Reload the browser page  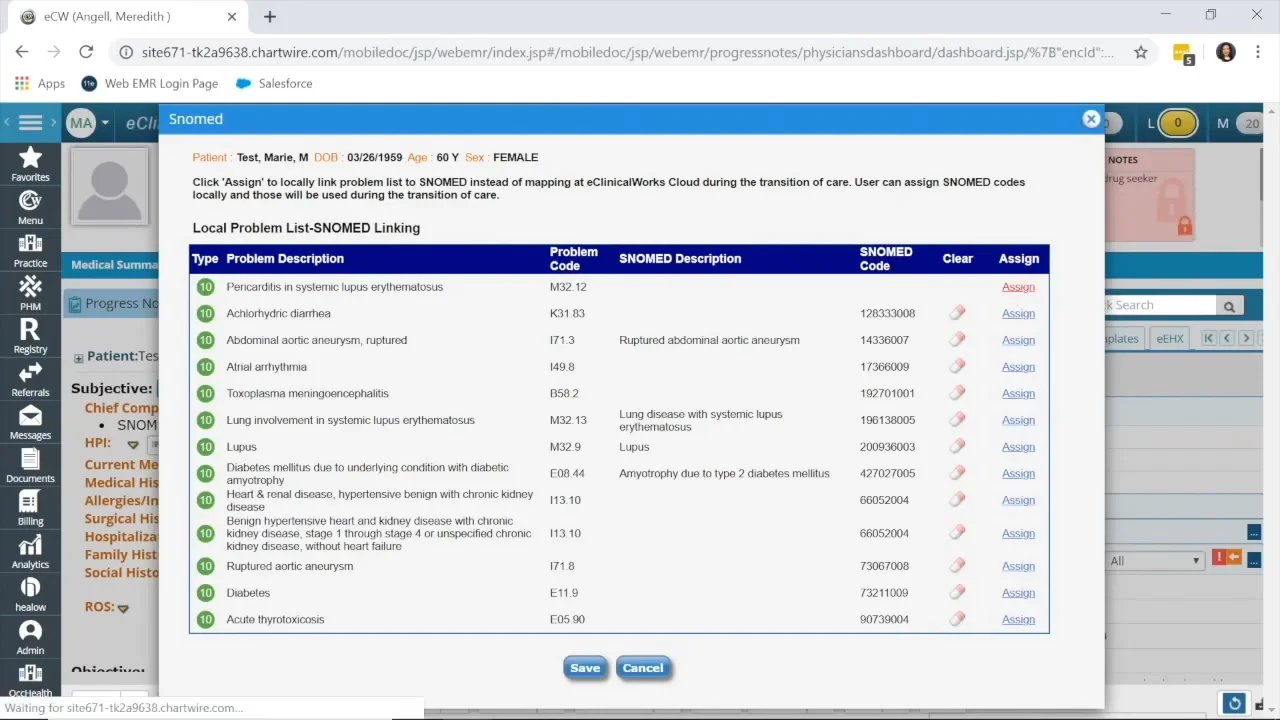86,52
